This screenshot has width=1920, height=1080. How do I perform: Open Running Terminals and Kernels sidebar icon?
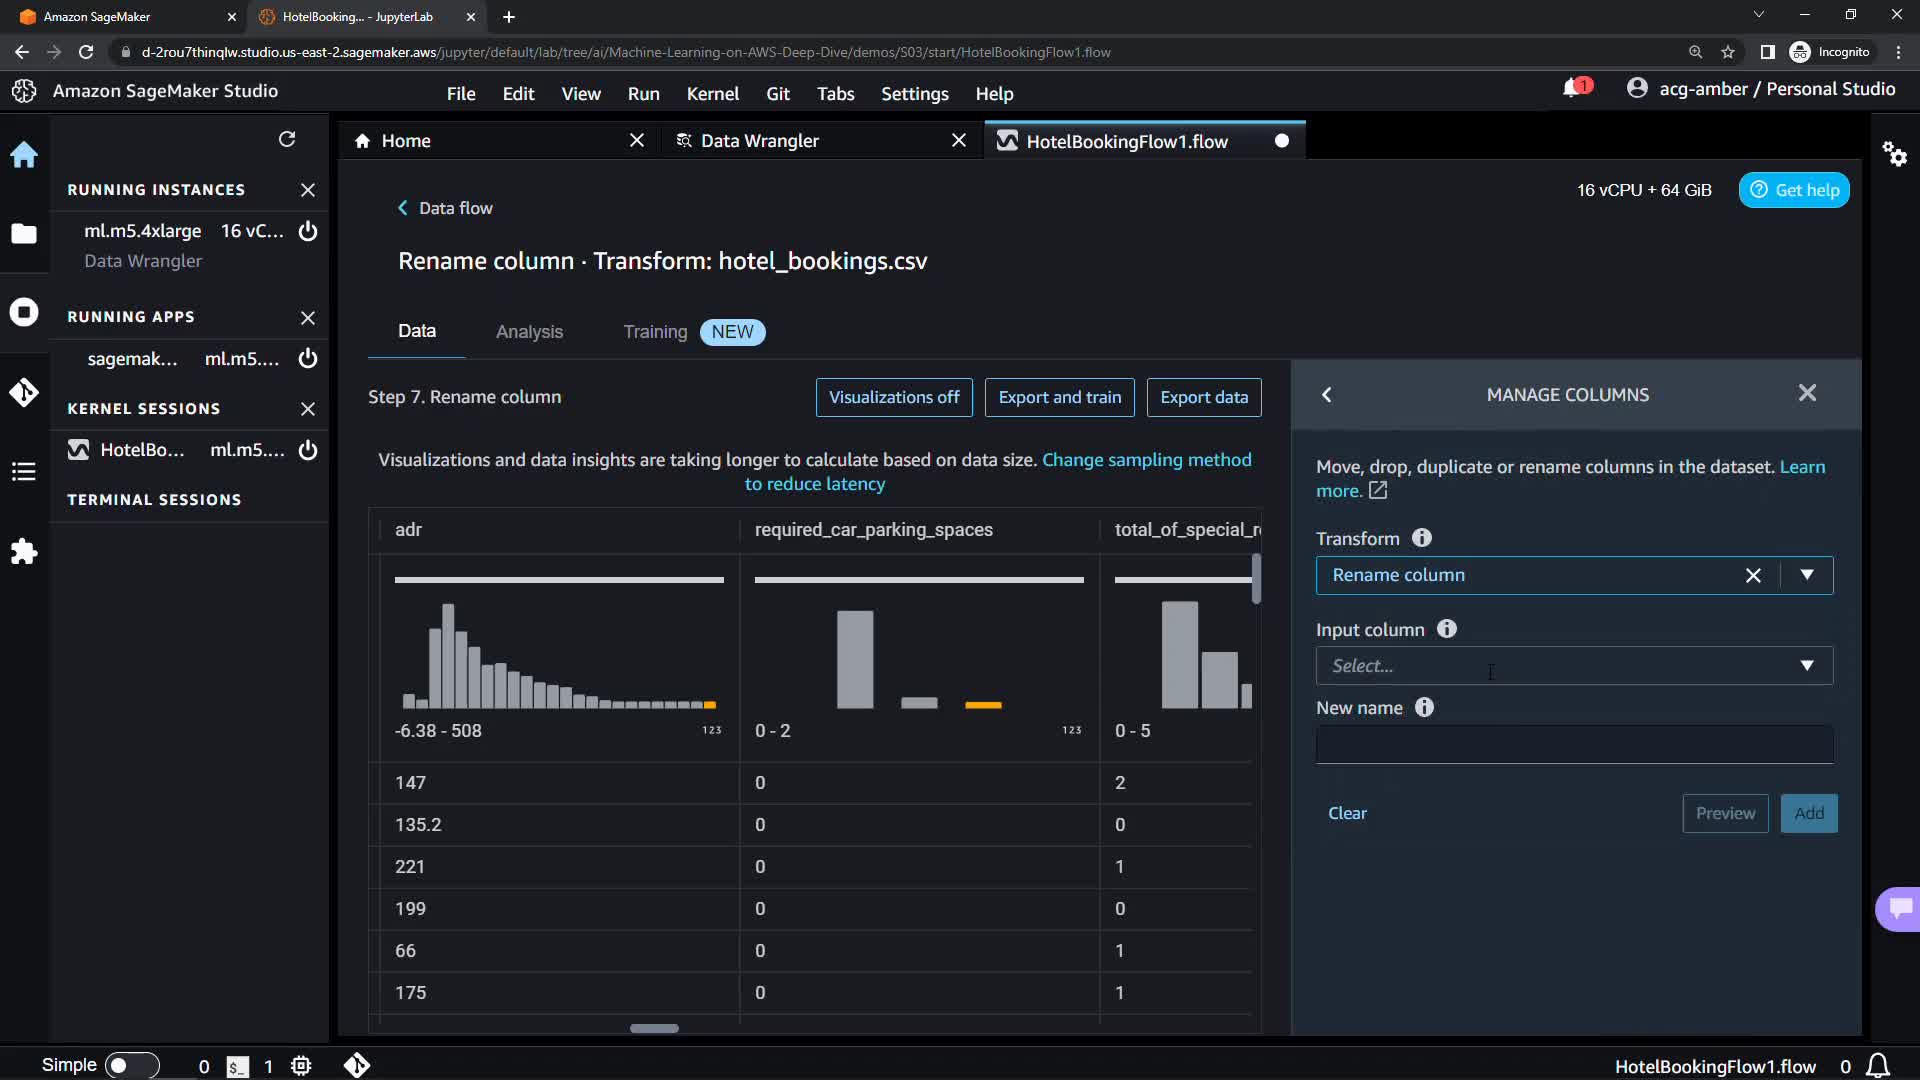click(x=24, y=312)
